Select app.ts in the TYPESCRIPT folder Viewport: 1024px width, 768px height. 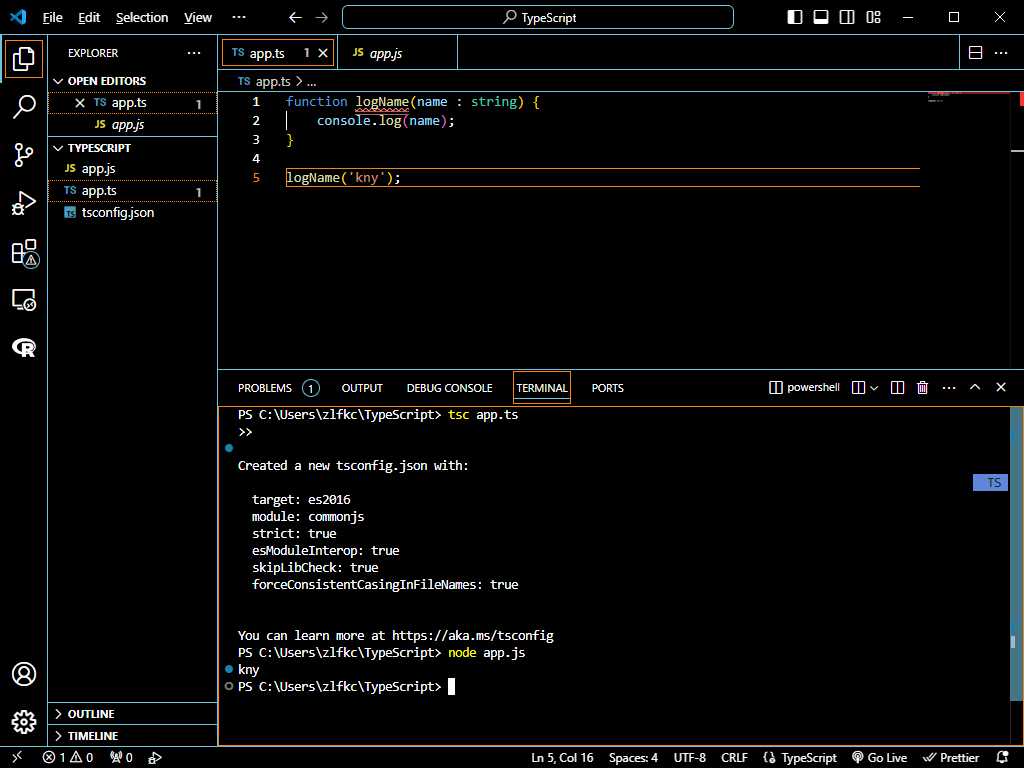(133, 191)
